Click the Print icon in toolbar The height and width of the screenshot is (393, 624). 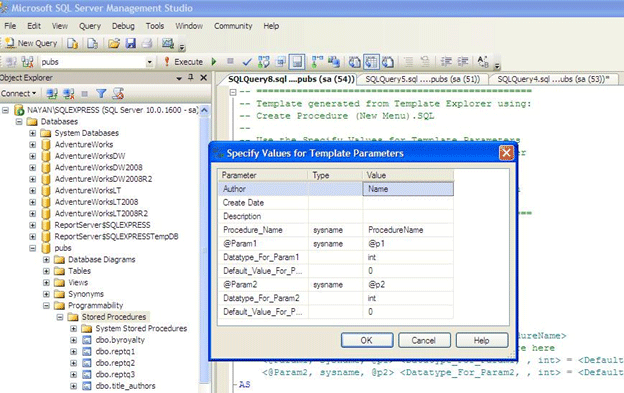pyautogui.click(x=147, y=43)
